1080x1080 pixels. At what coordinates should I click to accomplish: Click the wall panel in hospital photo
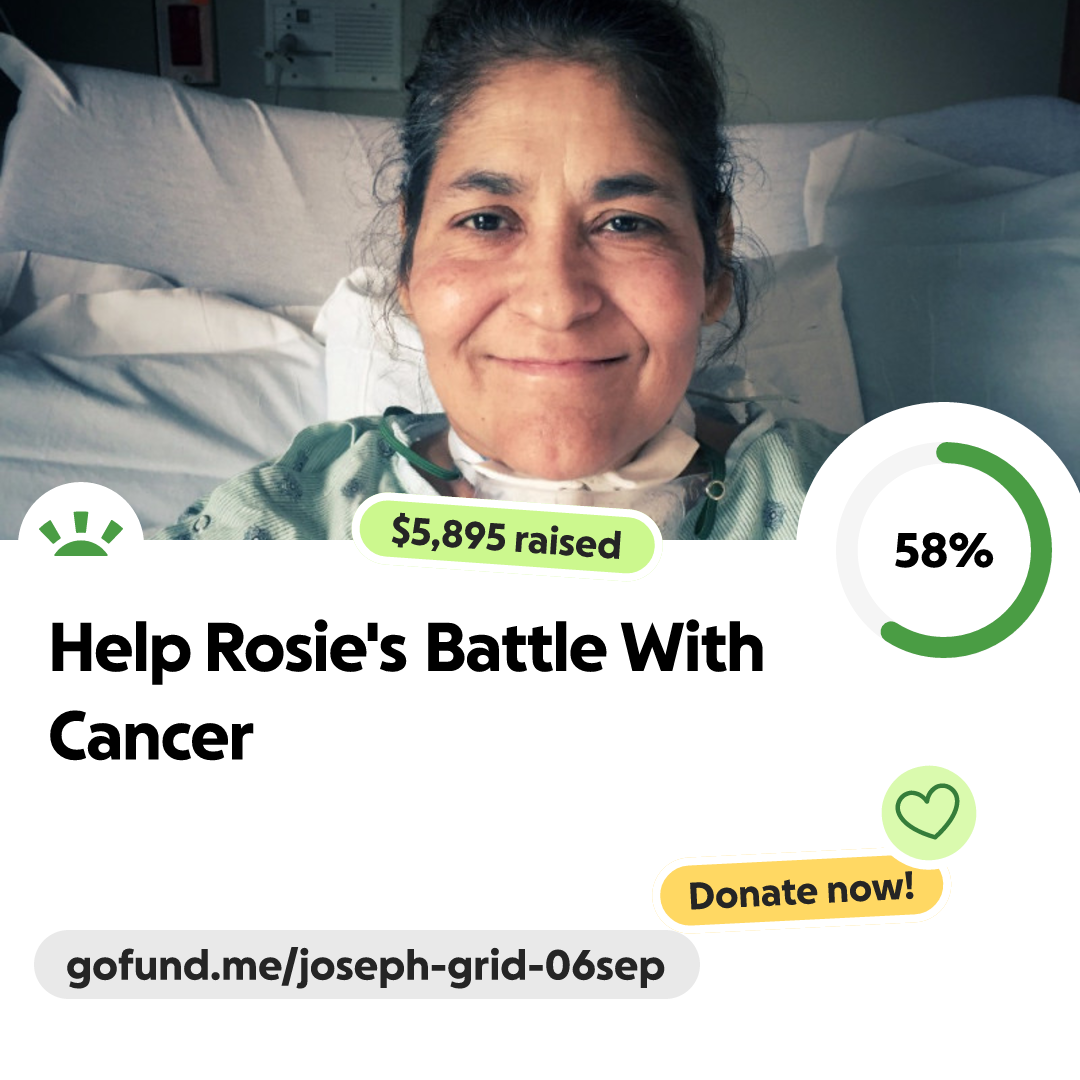click(333, 43)
